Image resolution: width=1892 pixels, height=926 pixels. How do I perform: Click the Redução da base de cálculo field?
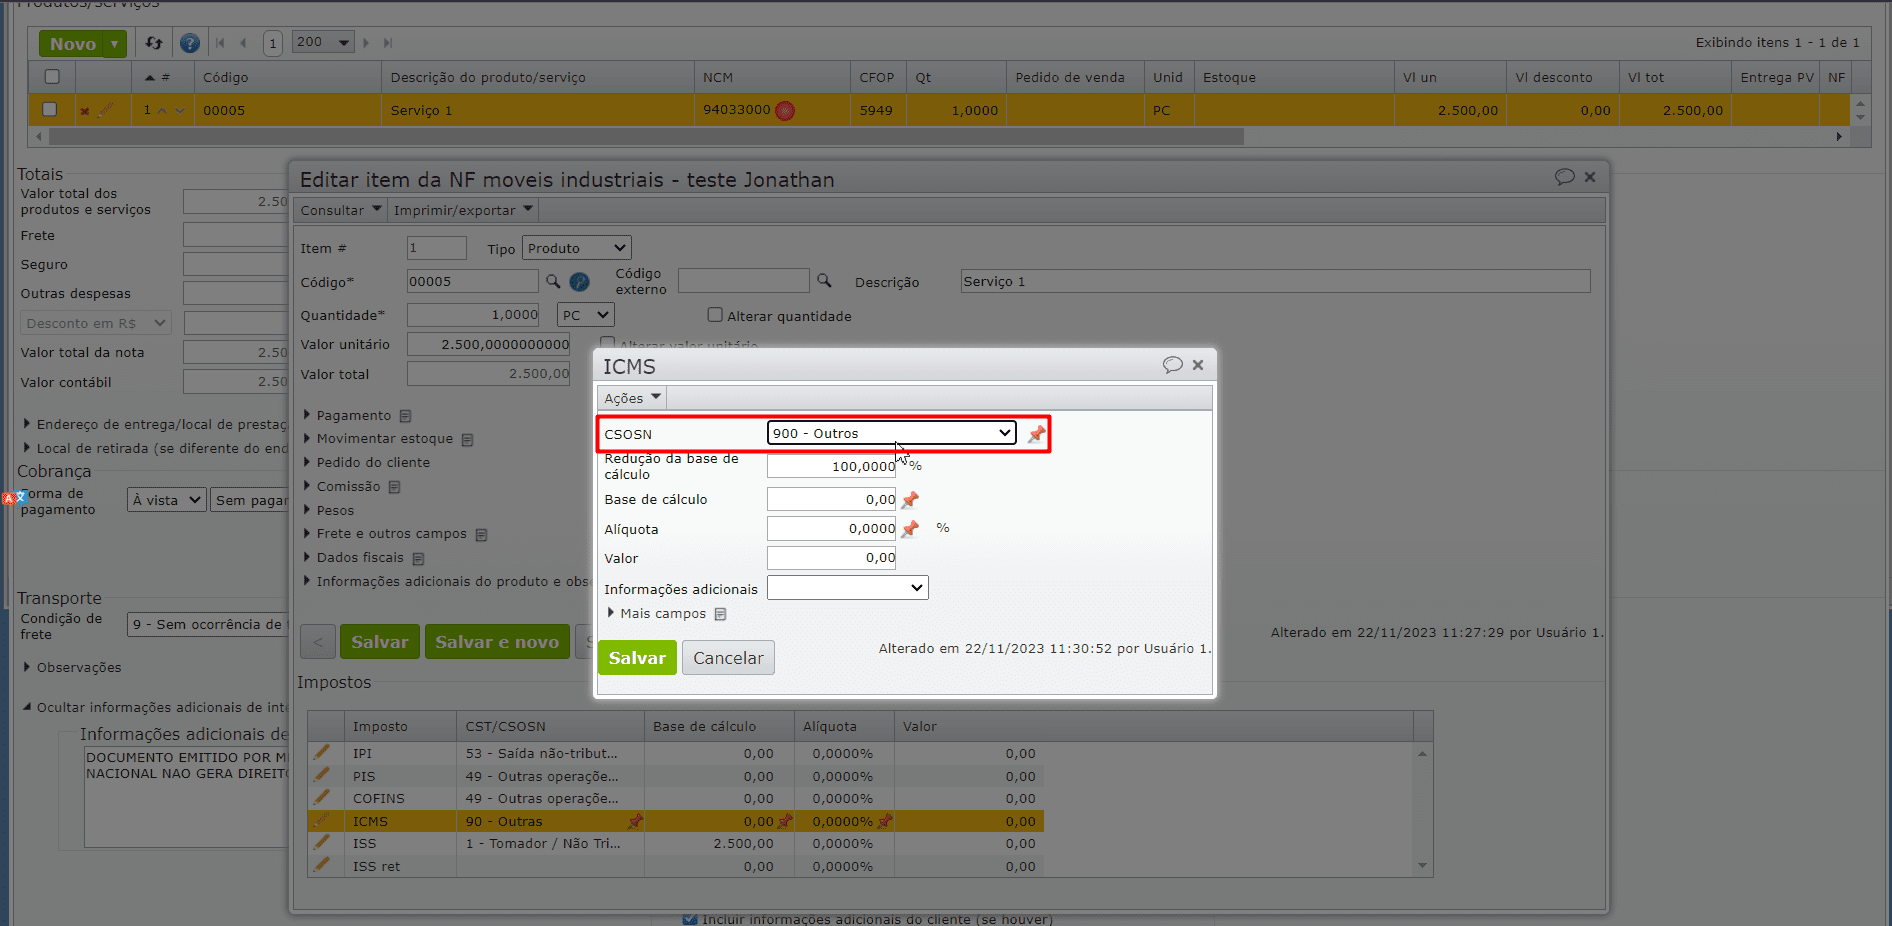tap(831, 467)
